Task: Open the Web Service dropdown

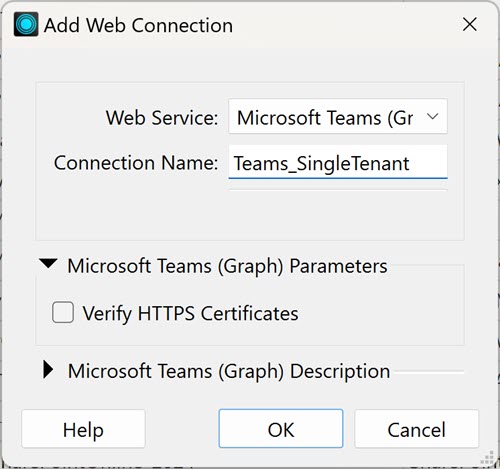Action: coord(338,117)
